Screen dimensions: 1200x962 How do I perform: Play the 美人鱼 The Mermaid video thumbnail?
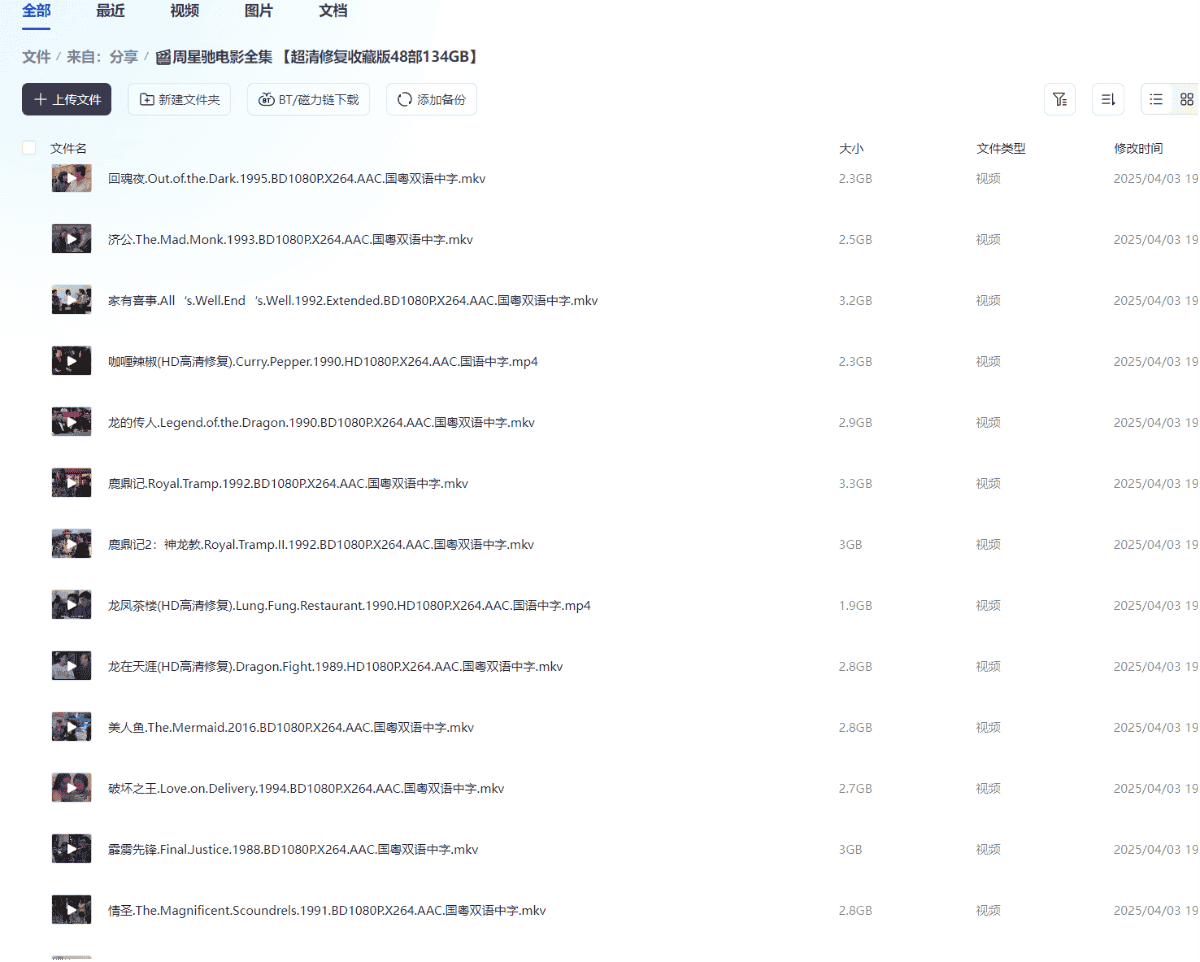(71, 727)
